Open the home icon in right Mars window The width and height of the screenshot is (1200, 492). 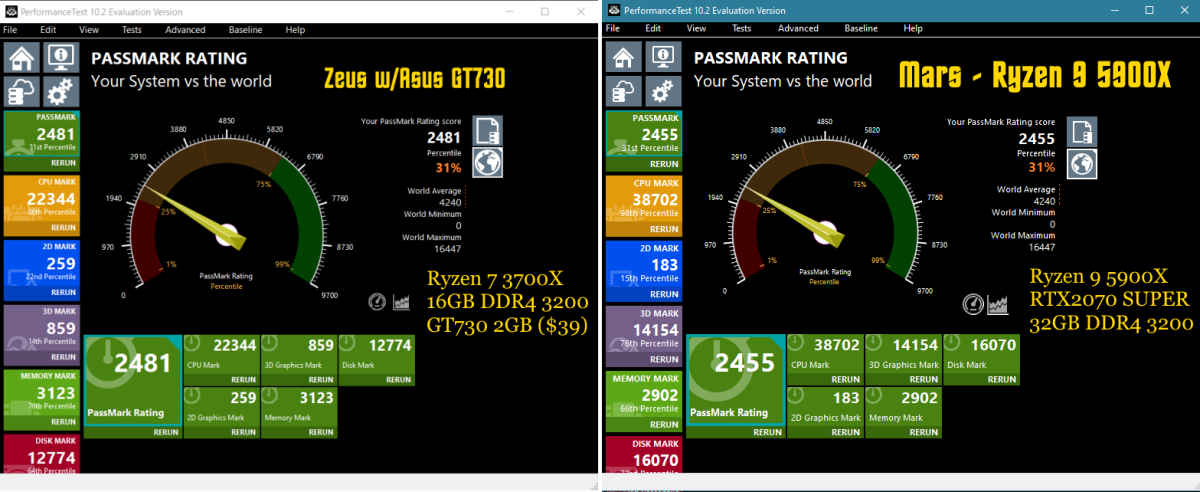[x=625, y=57]
